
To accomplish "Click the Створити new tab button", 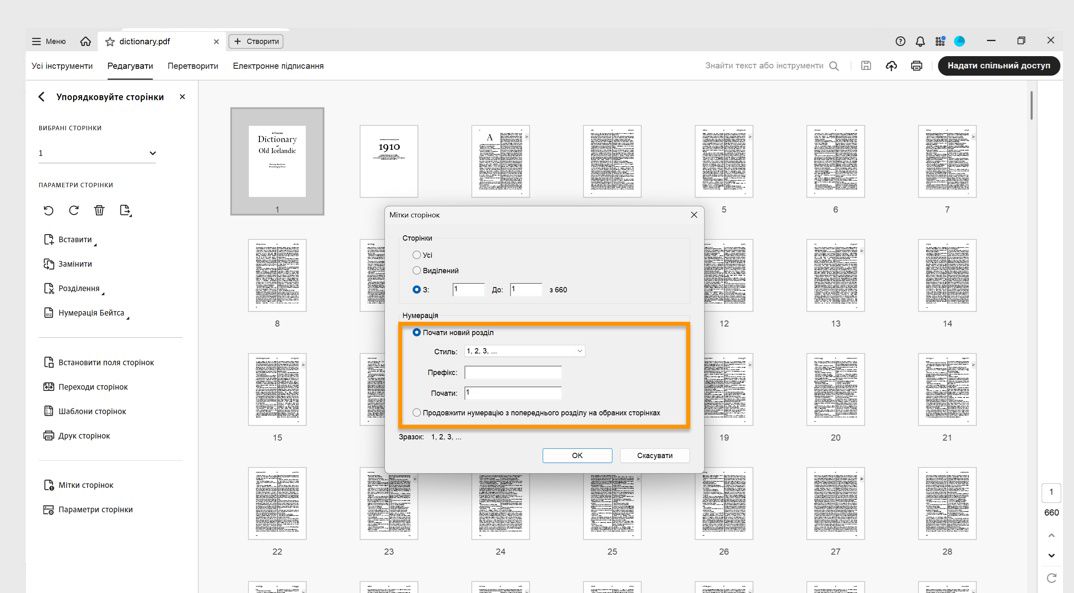I will coord(256,41).
